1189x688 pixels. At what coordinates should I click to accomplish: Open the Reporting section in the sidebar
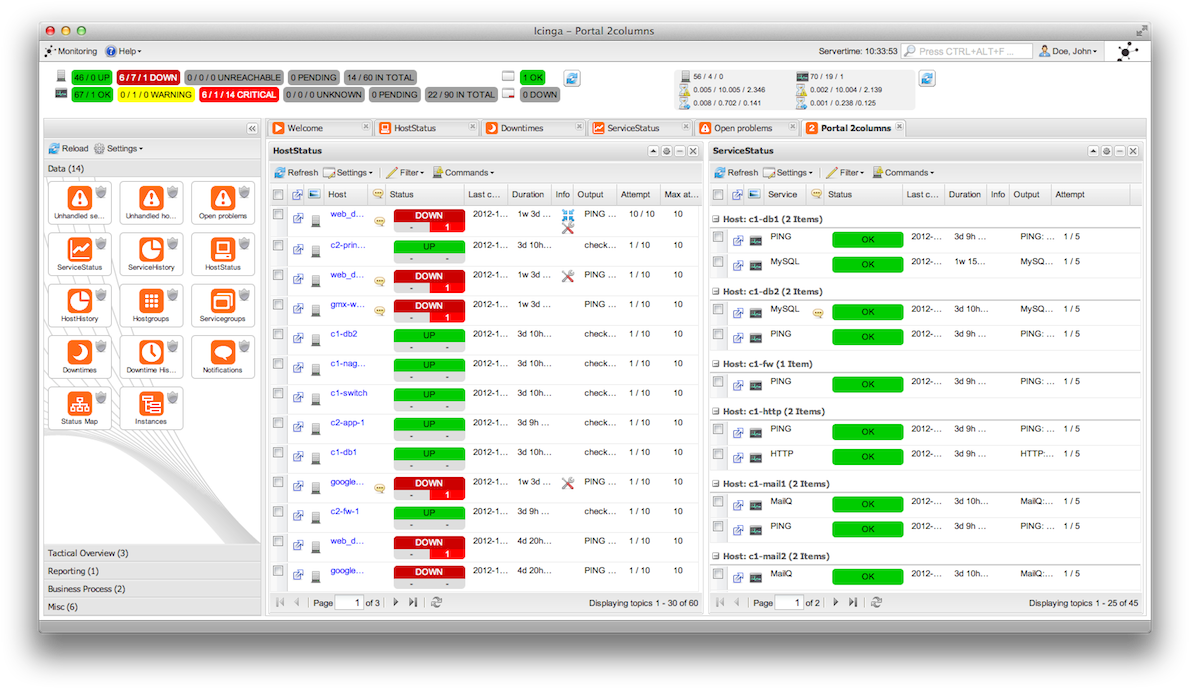(74, 571)
